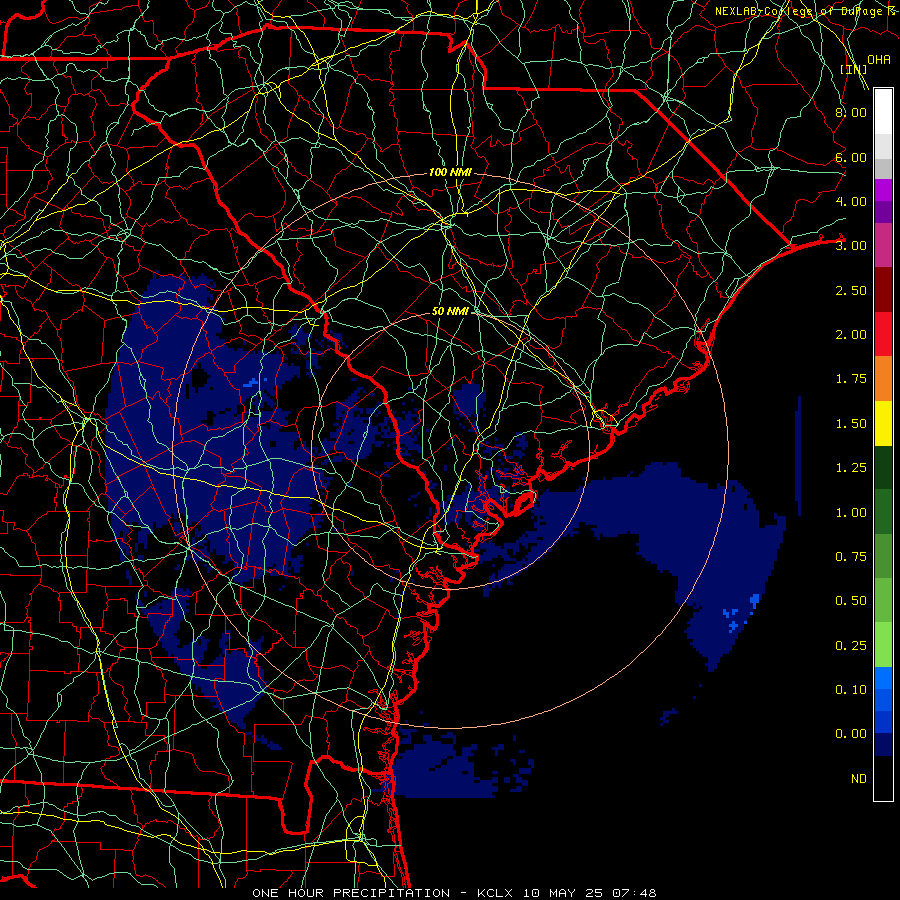Screen dimensions: 900x900
Task: Click the light blue precipitation cell offshore southeast
Action: pos(755,600)
